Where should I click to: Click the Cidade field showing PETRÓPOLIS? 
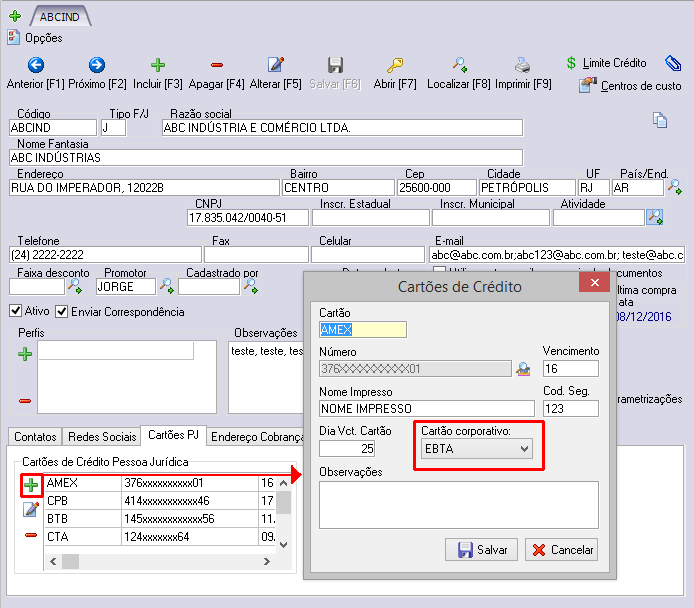tap(527, 187)
